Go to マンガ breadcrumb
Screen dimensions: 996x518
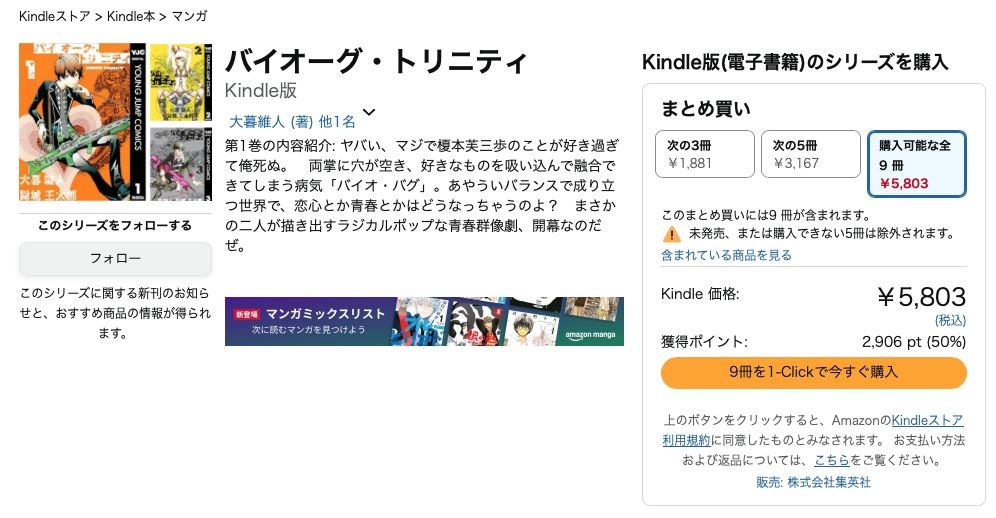190,17
